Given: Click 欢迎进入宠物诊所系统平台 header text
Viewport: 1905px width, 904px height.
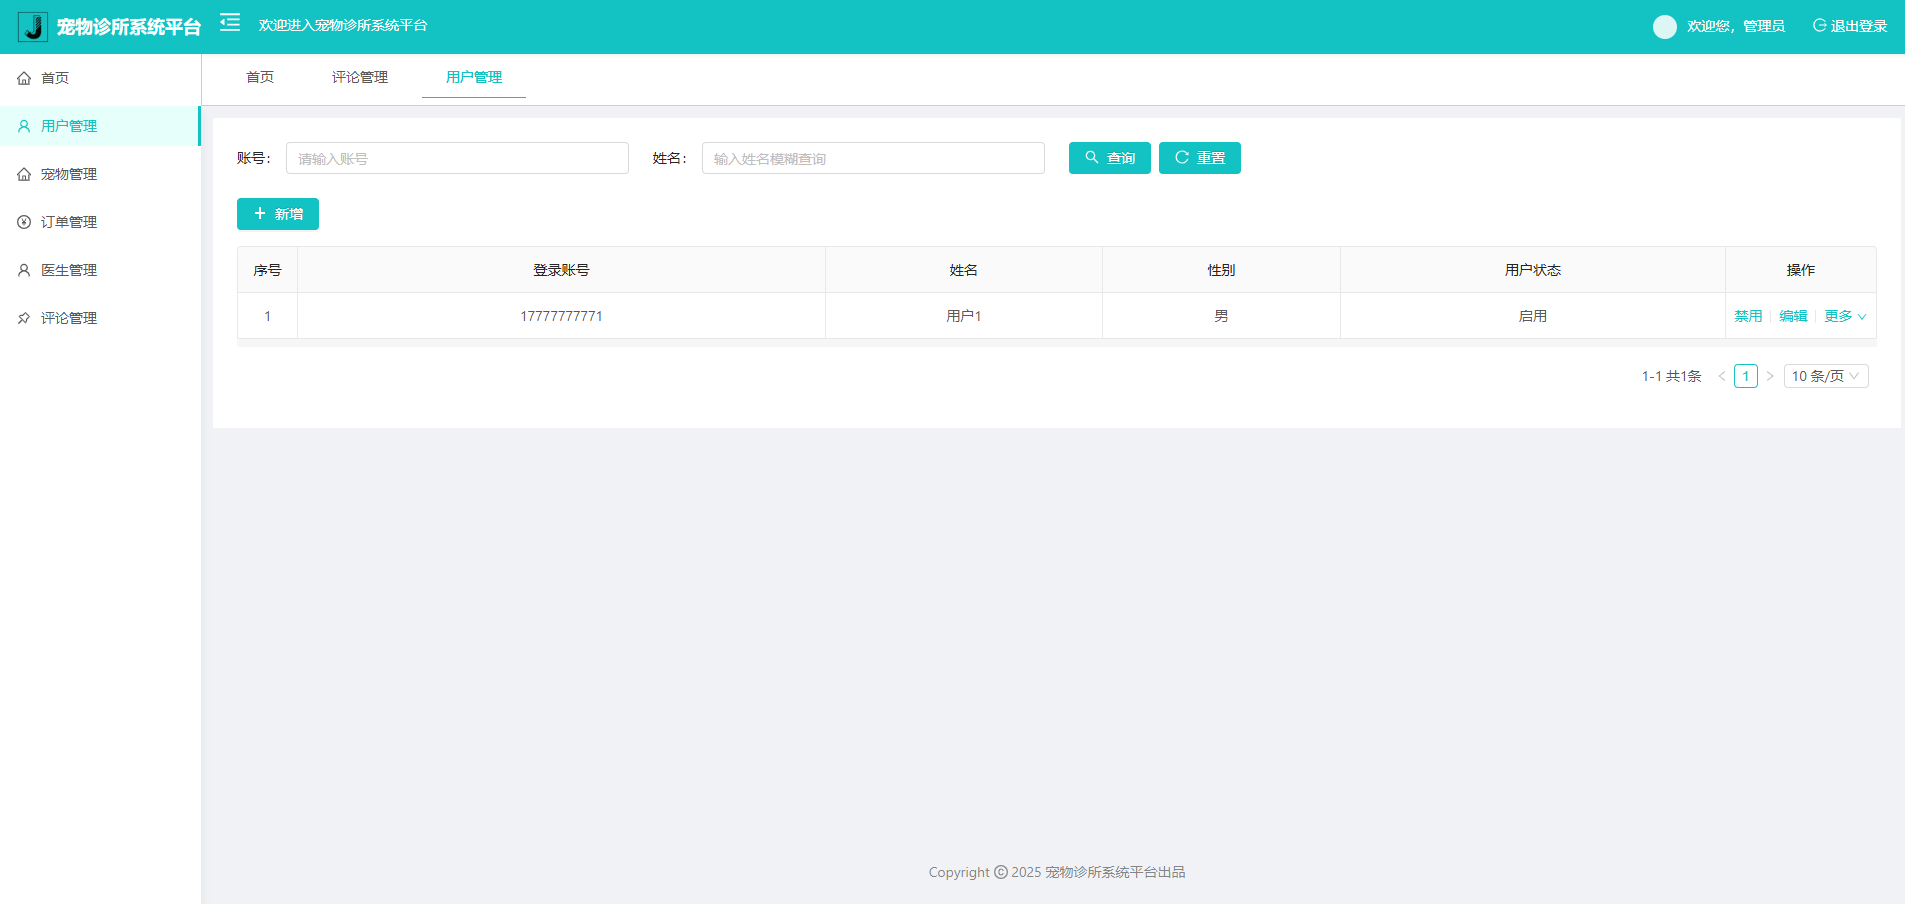Looking at the screenshot, I should coord(343,25).
